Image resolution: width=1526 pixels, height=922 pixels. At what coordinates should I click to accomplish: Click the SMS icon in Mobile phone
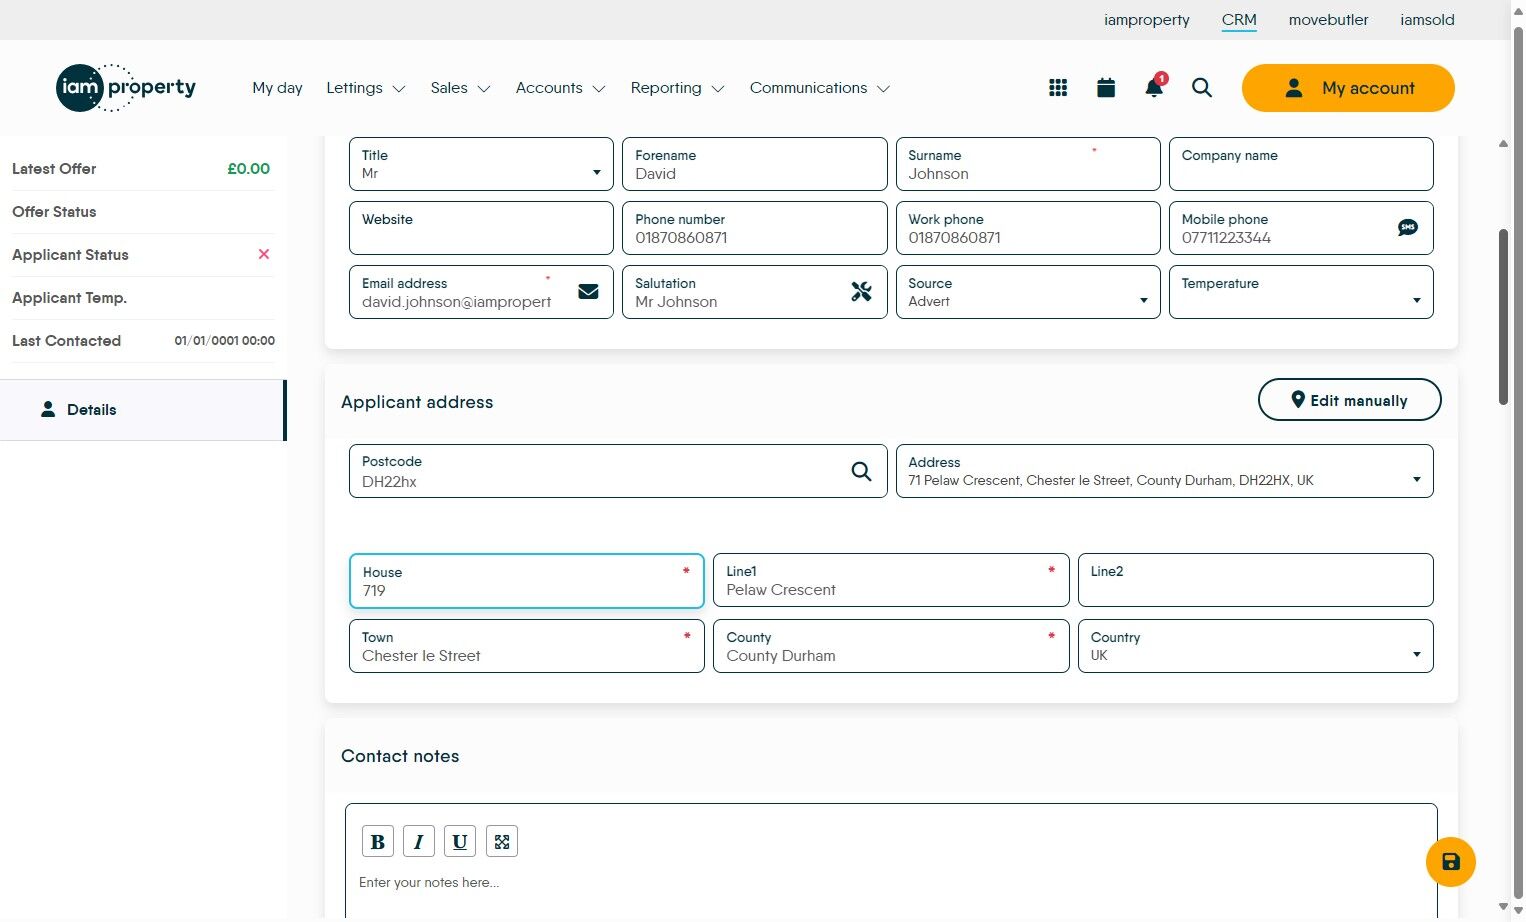click(1407, 228)
